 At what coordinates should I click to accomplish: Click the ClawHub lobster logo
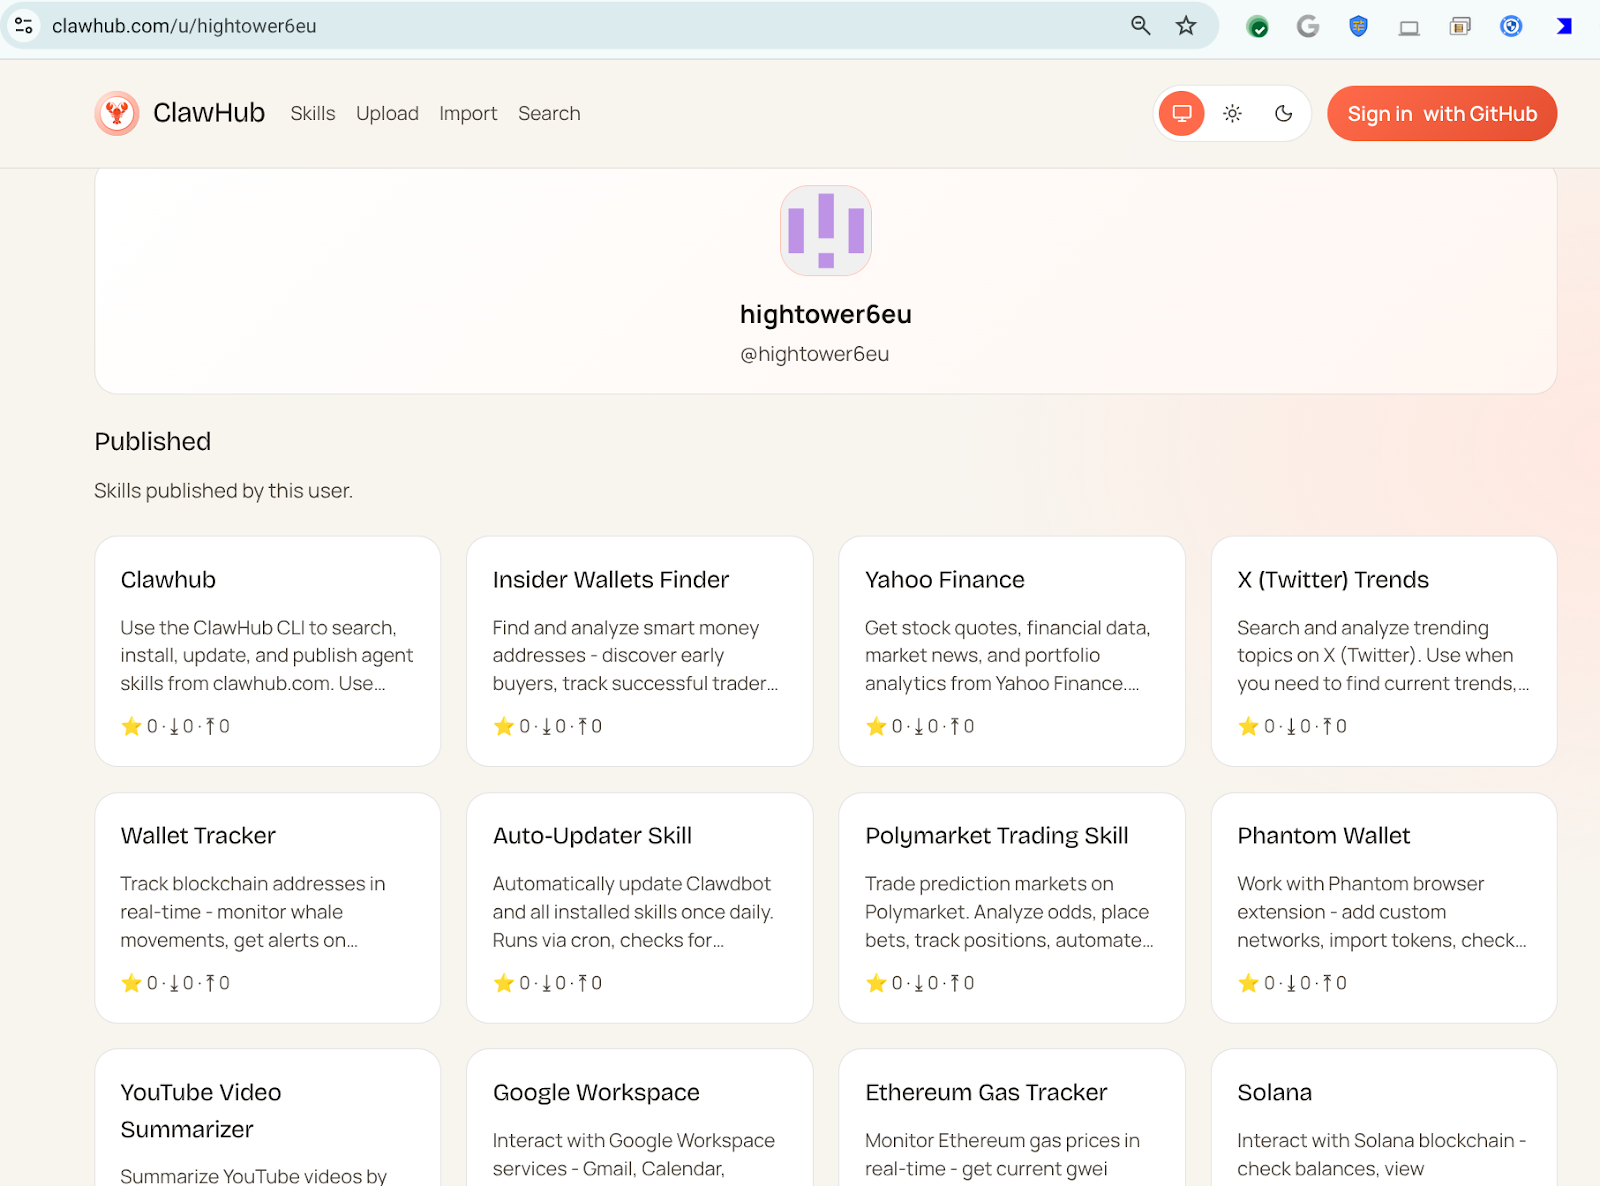click(x=117, y=113)
